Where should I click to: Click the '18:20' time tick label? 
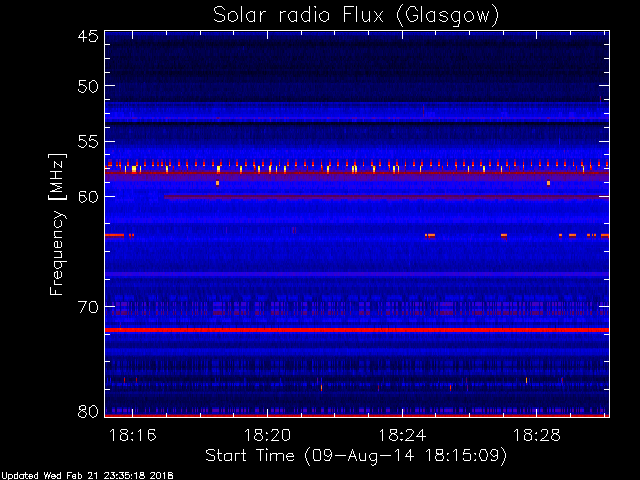pyautogui.click(x=267, y=435)
